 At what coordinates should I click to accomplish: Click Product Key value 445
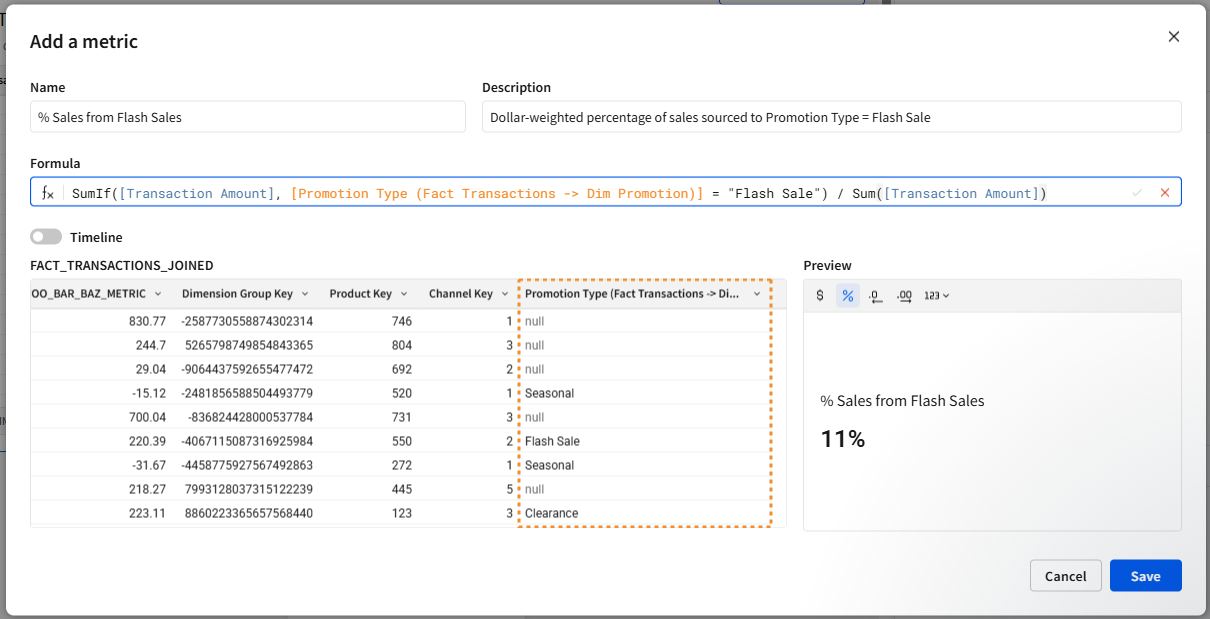click(x=402, y=489)
